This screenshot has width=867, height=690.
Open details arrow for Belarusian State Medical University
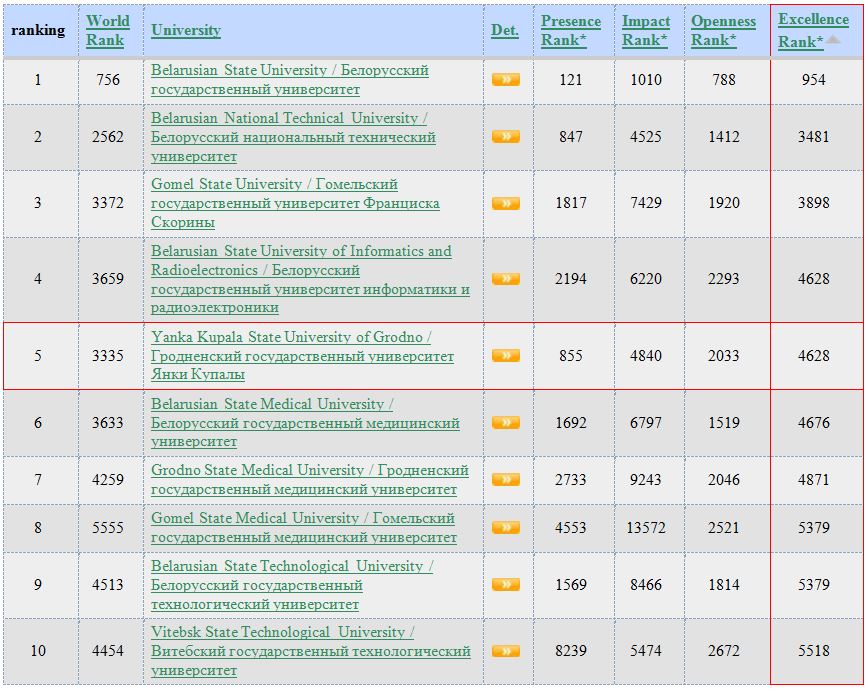coord(505,423)
